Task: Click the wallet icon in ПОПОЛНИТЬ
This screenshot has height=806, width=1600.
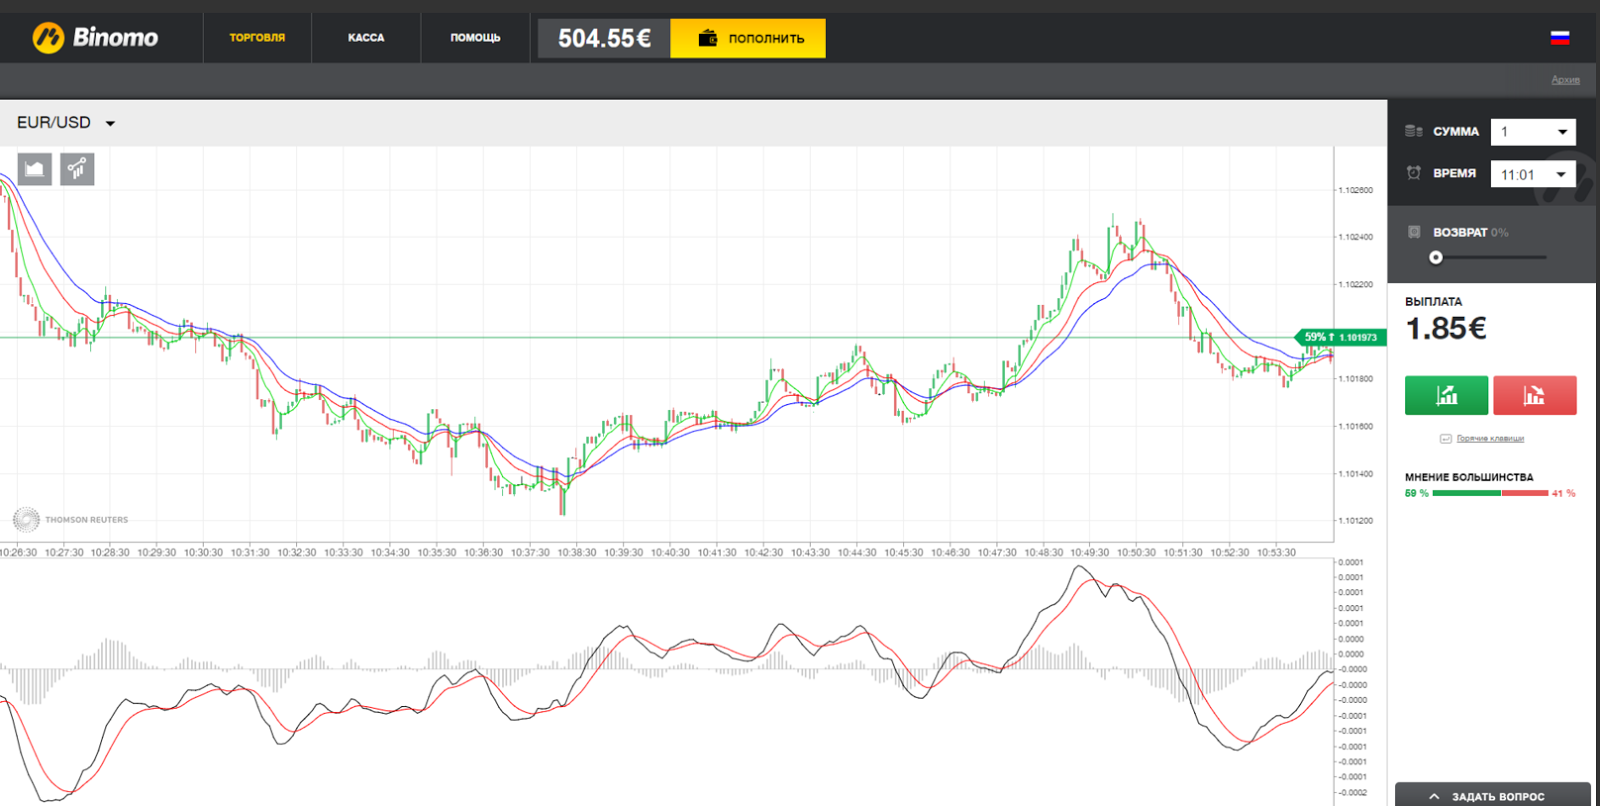Action: [x=708, y=38]
